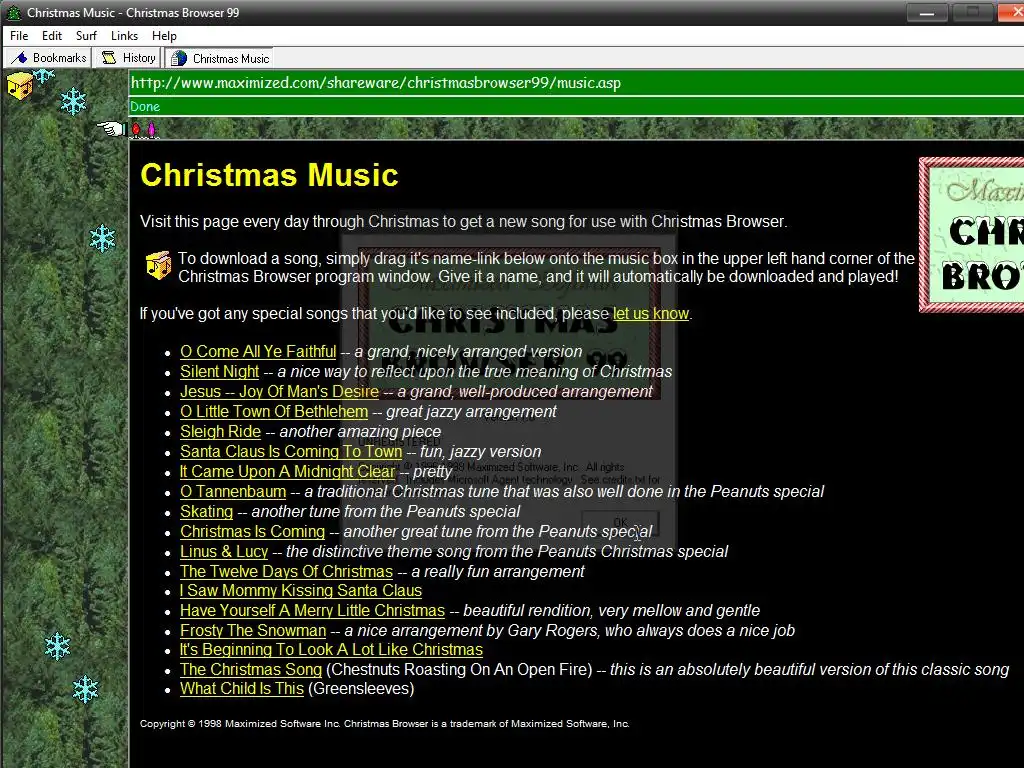Click the Linus & Lucy link
The height and width of the screenshot is (768, 1024).
pos(224,552)
